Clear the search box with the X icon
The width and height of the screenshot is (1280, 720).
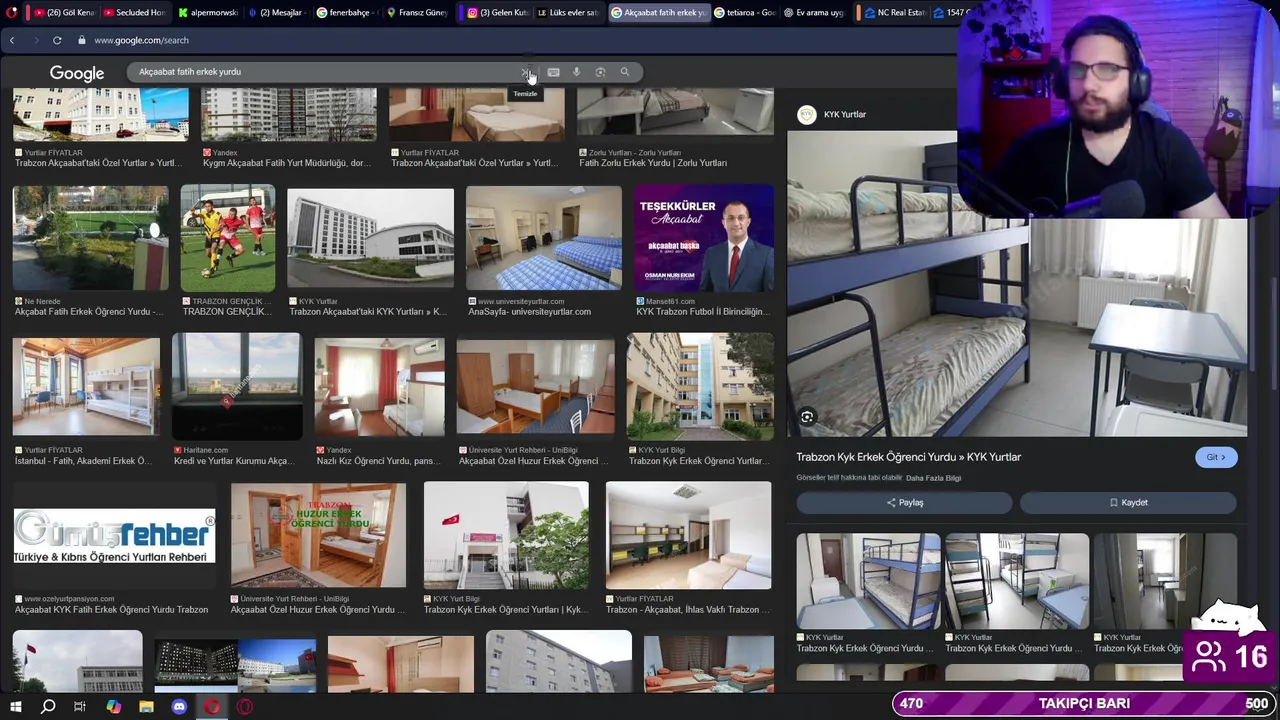click(x=525, y=72)
